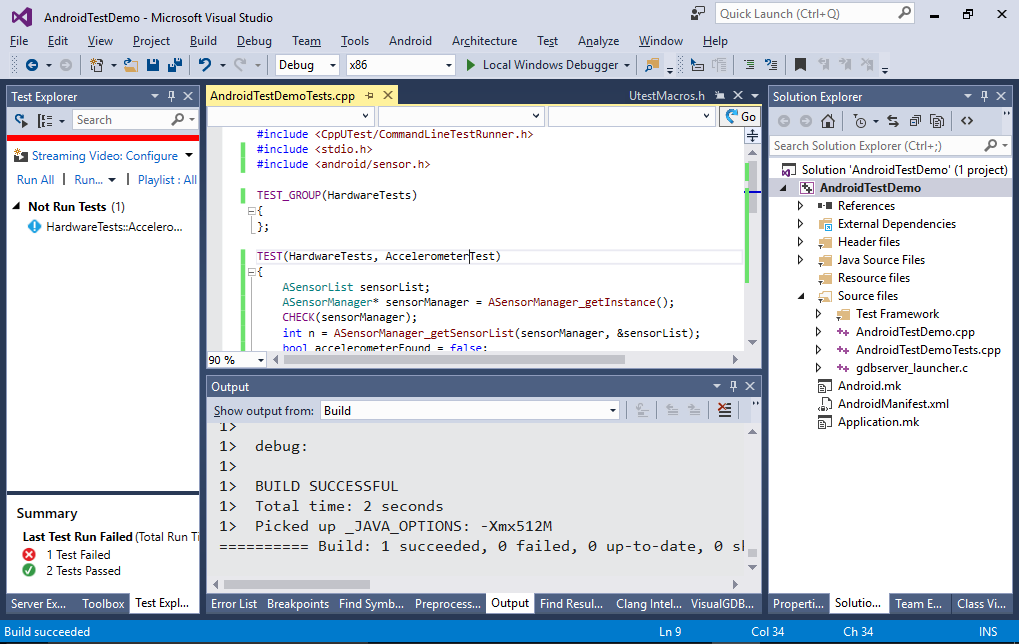Viewport: 1019px width, 644px height.
Task: Click the Home icon in Solution Explorer
Action: click(x=828, y=121)
